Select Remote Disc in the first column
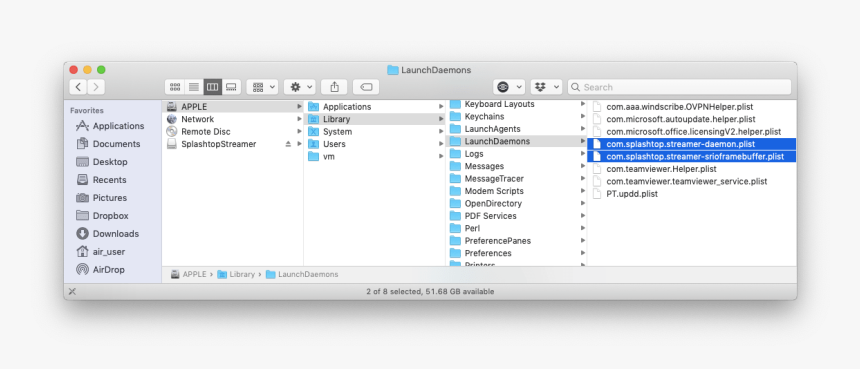 [233, 132]
